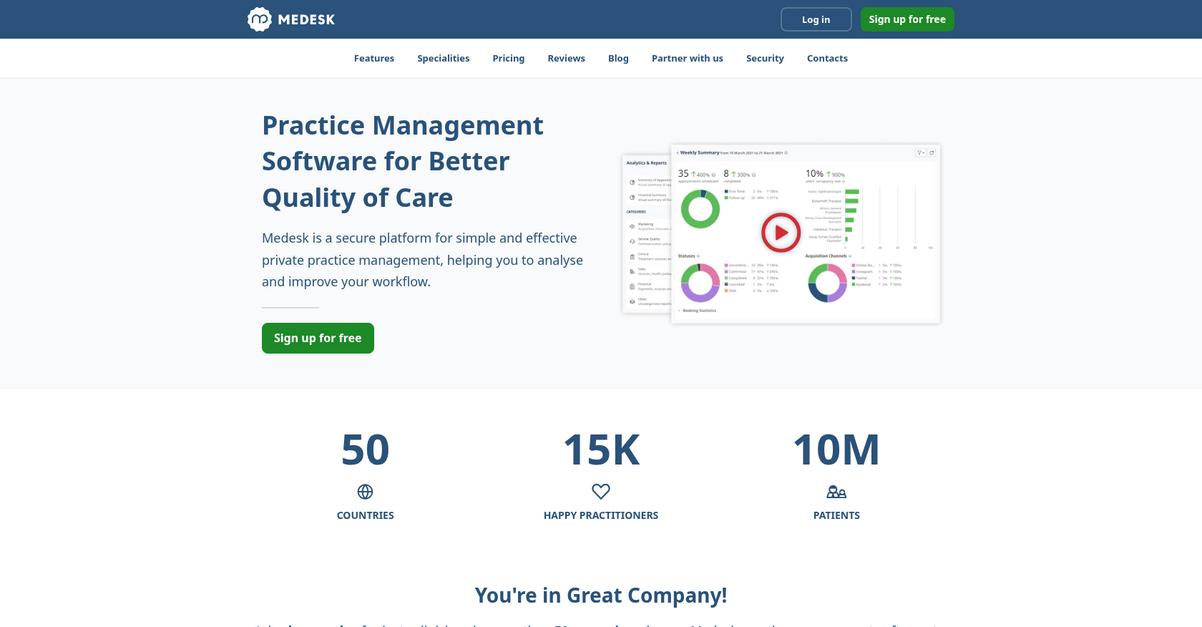Open the Reviews page
1202x627 pixels.
[x=566, y=58]
